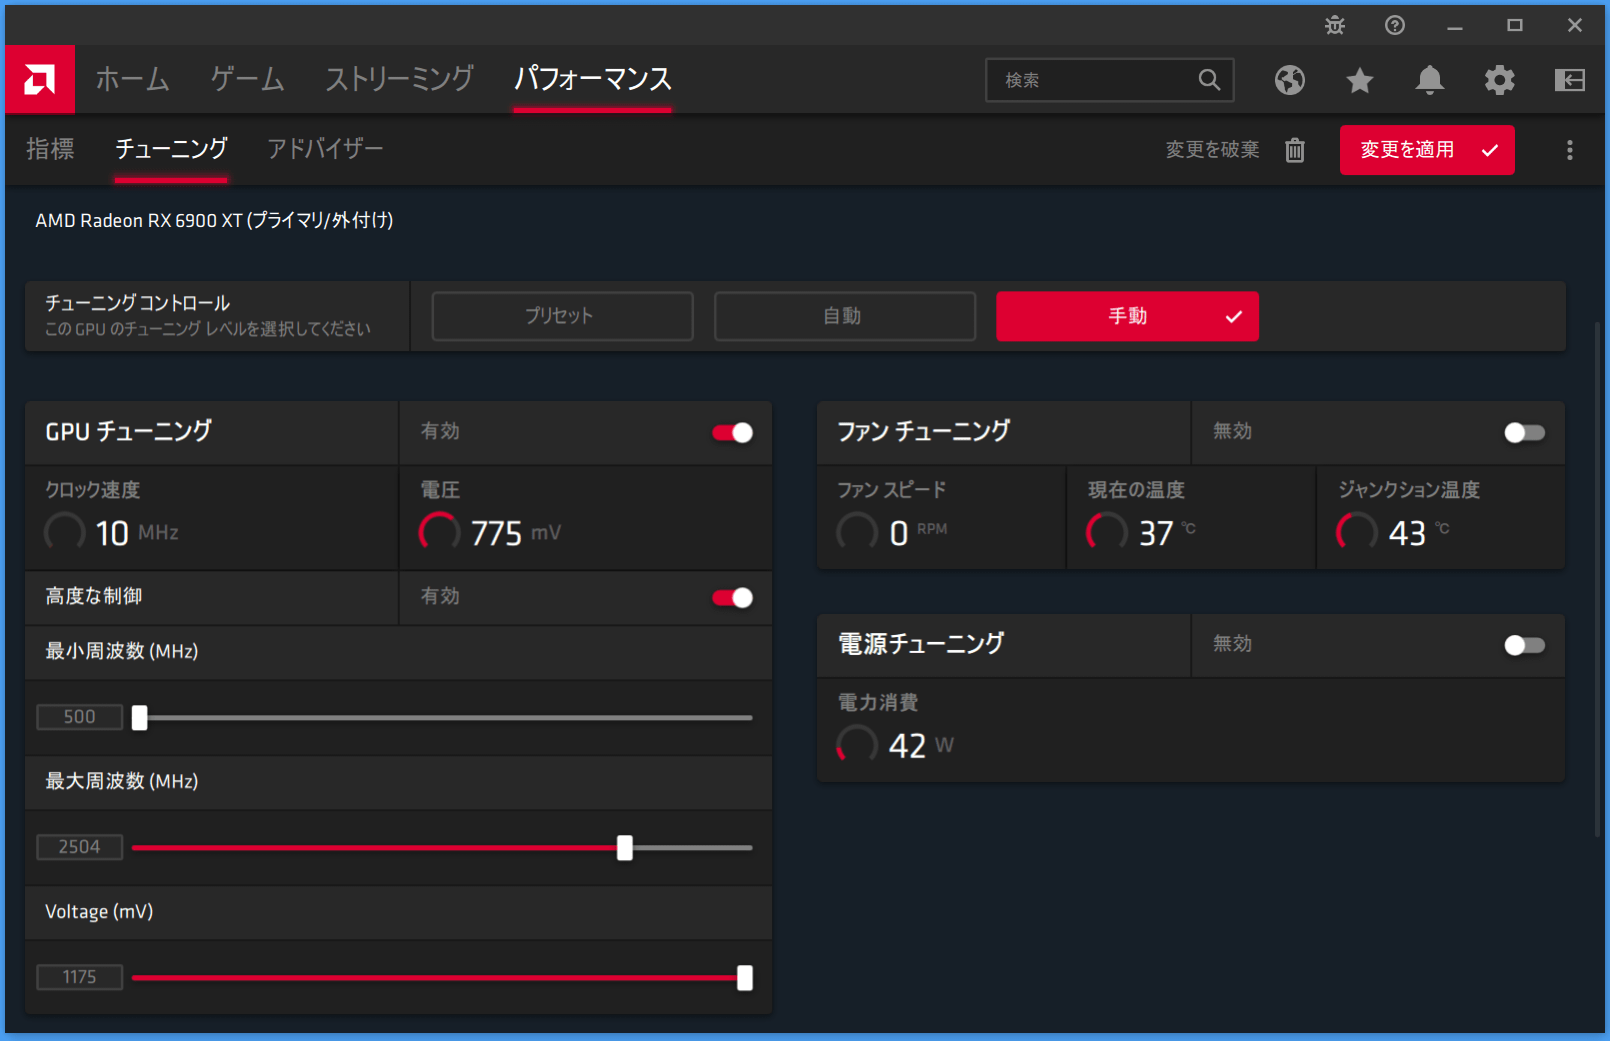Image resolution: width=1610 pixels, height=1041 pixels.
Task: Open settings gear icon
Action: [x=1500, y=80]
